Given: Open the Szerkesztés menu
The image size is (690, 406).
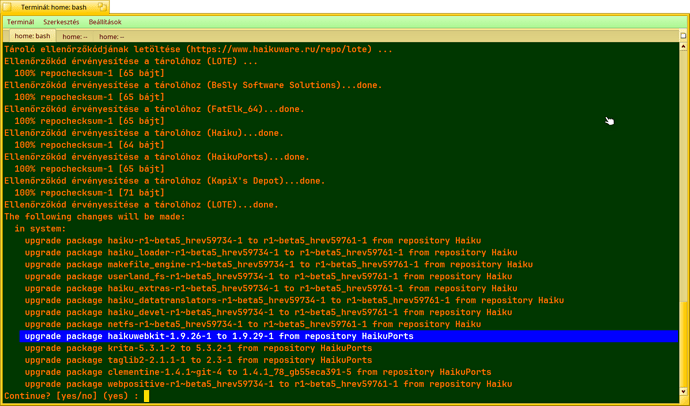Looking at the screenshot, I should tap(61, 22).
